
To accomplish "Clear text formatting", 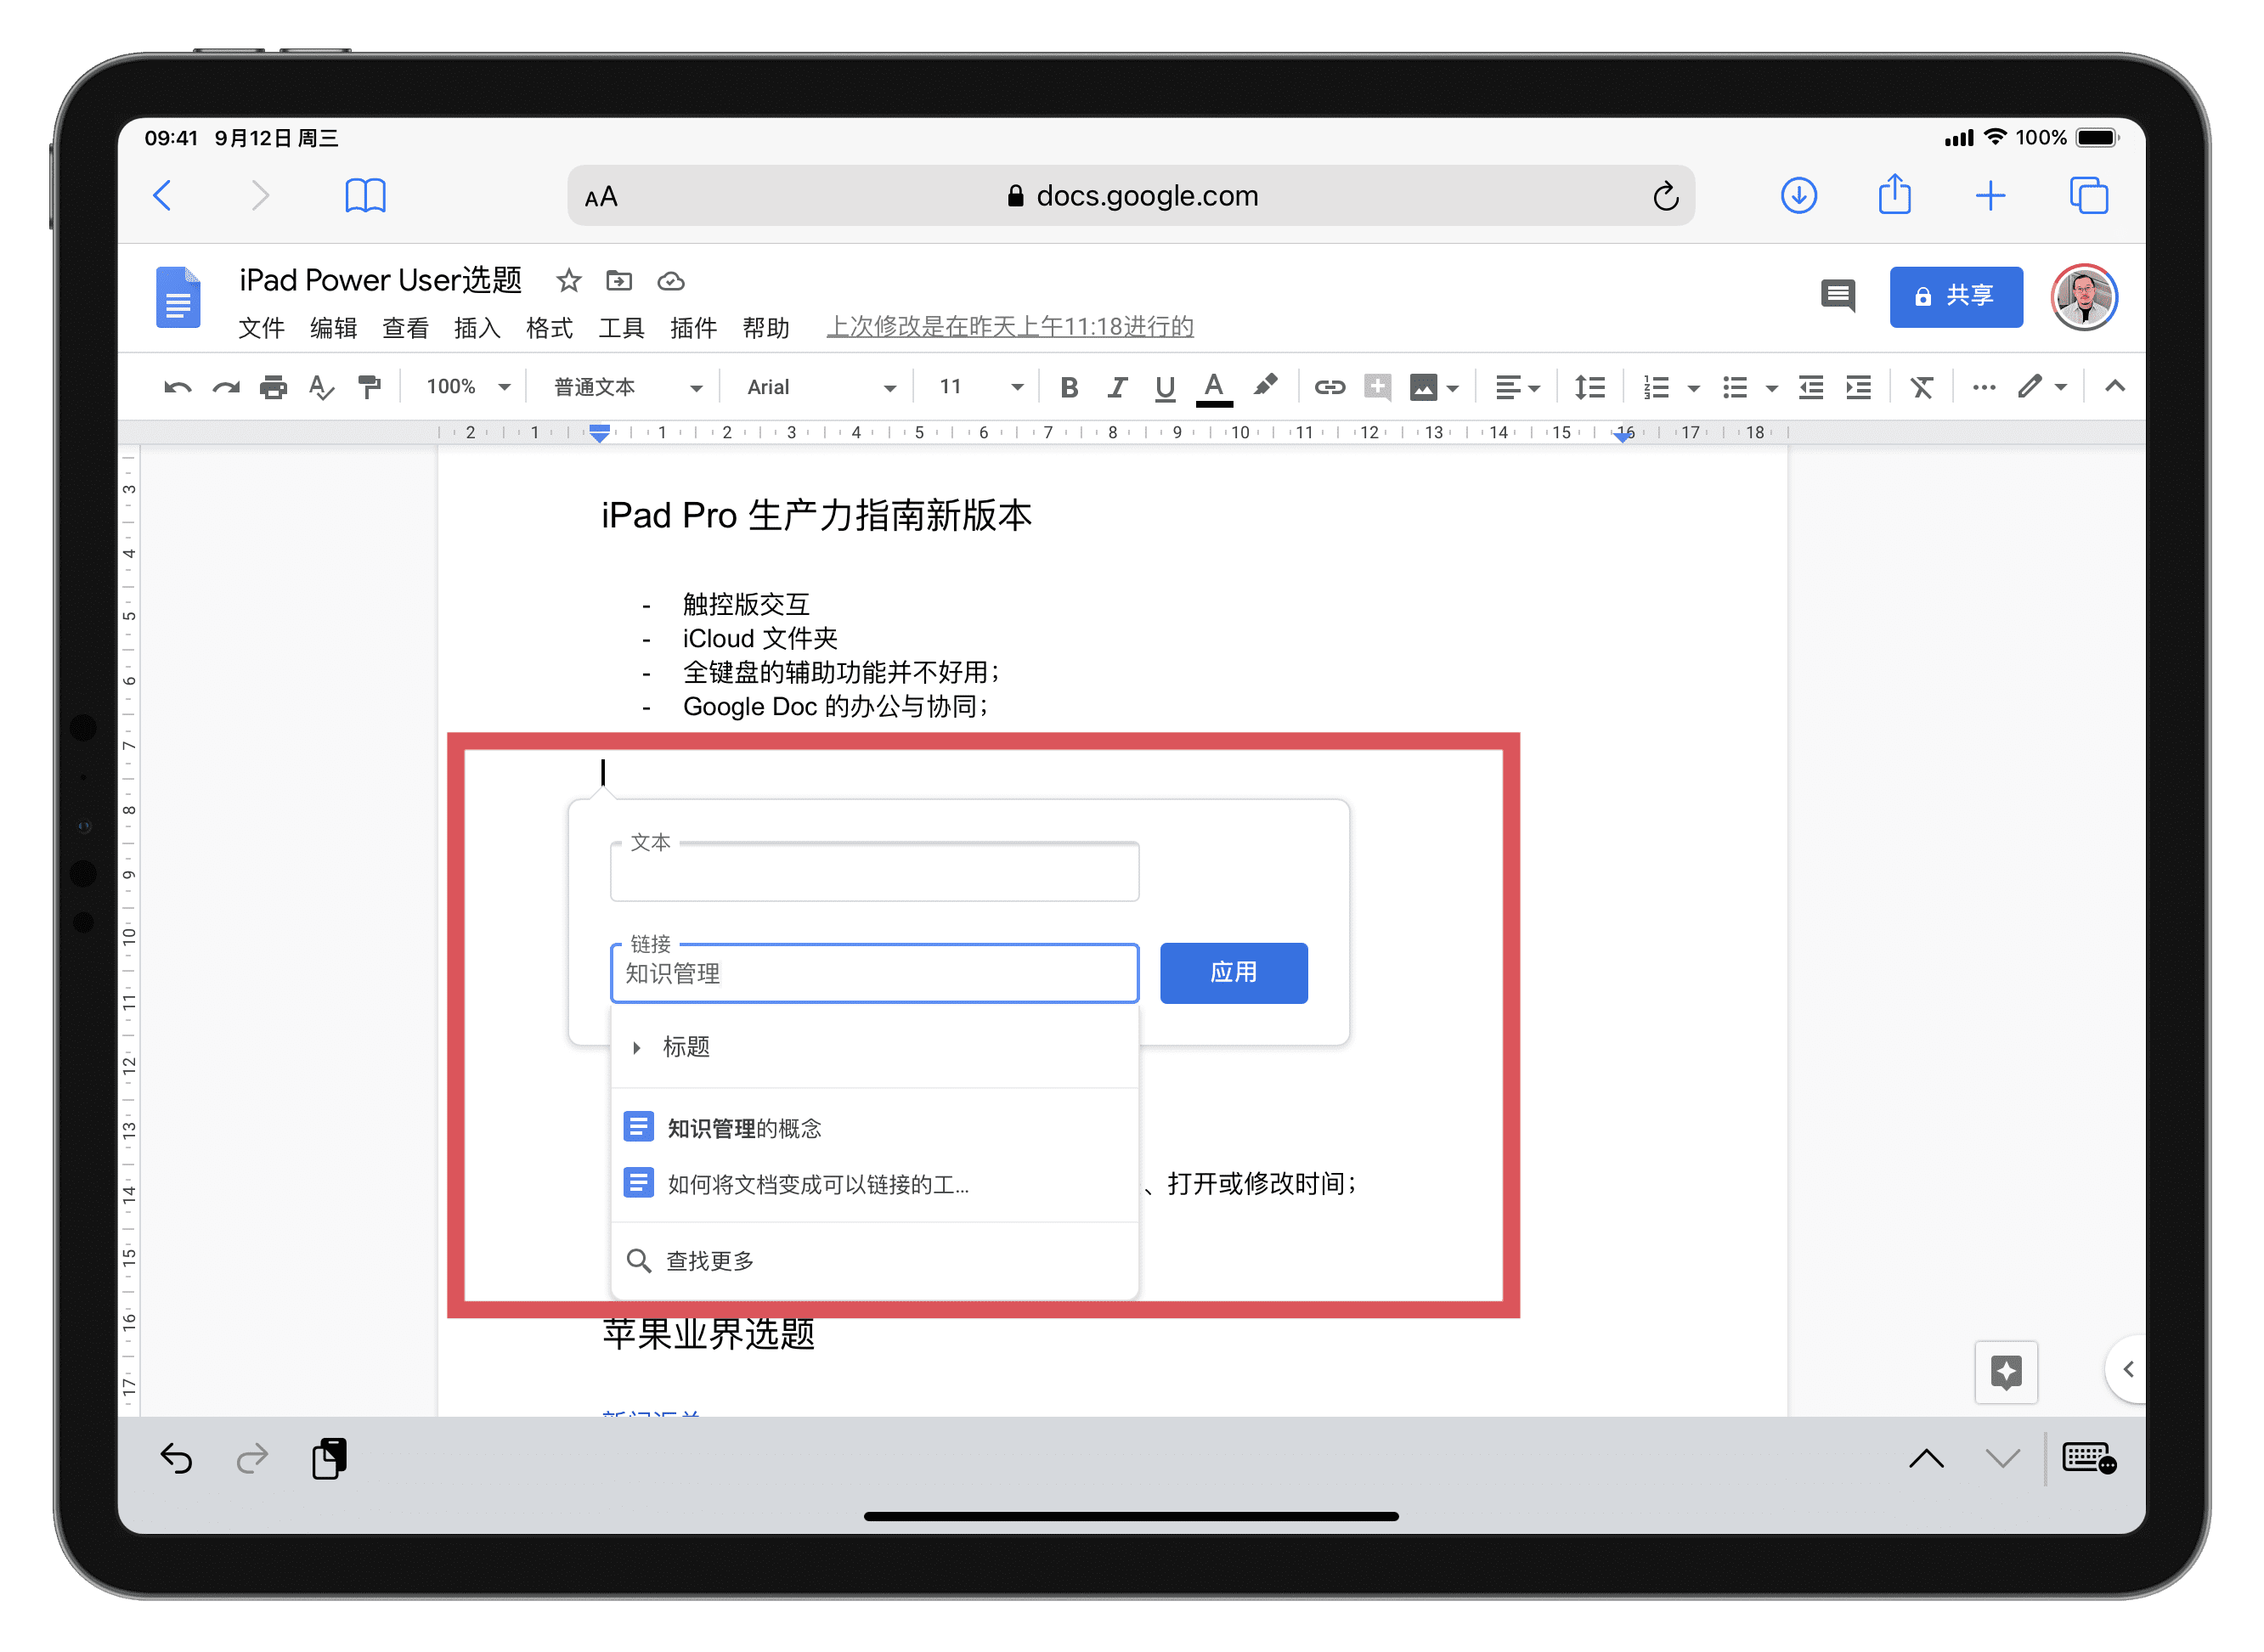I will tap(1921, 387).
